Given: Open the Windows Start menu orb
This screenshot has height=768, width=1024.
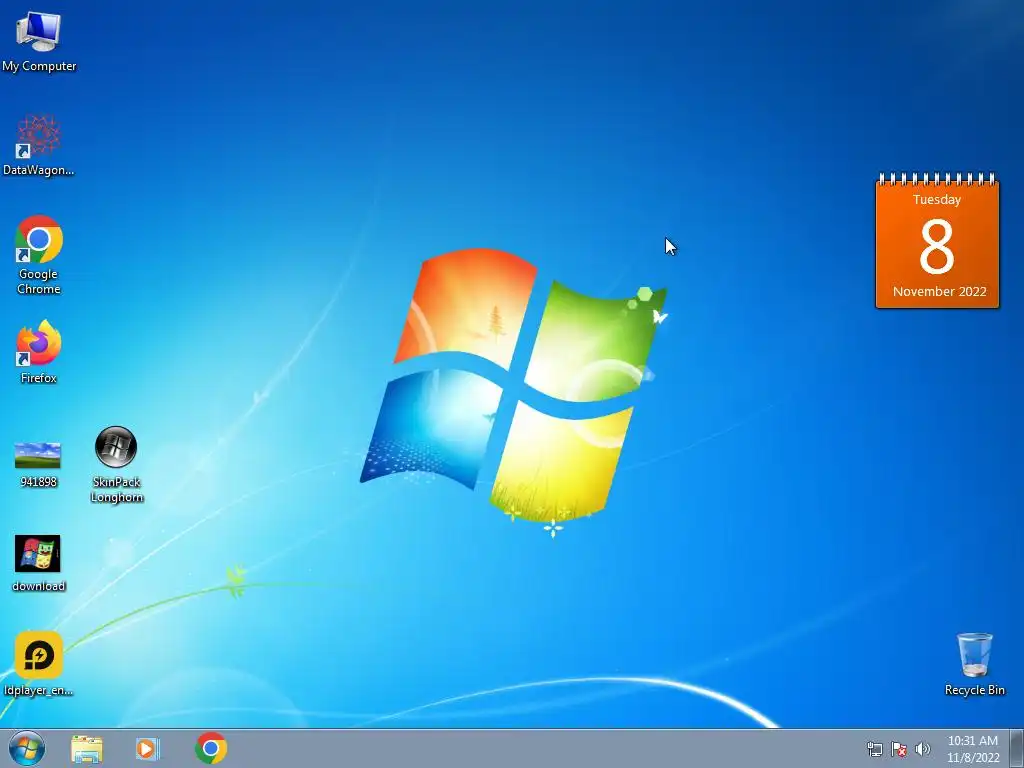Looking at the screenshot, I should pyautogui.click(x=27, y=748).
